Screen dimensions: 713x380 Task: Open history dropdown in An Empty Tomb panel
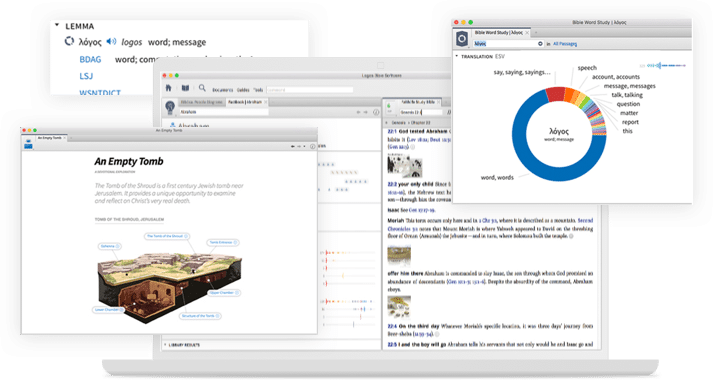click(x=304, y=146)
